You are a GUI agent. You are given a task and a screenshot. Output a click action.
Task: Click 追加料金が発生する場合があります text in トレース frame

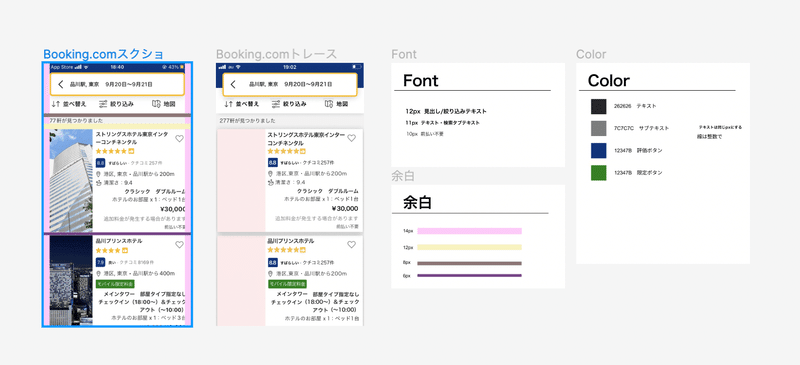click(x=316, y=218)
